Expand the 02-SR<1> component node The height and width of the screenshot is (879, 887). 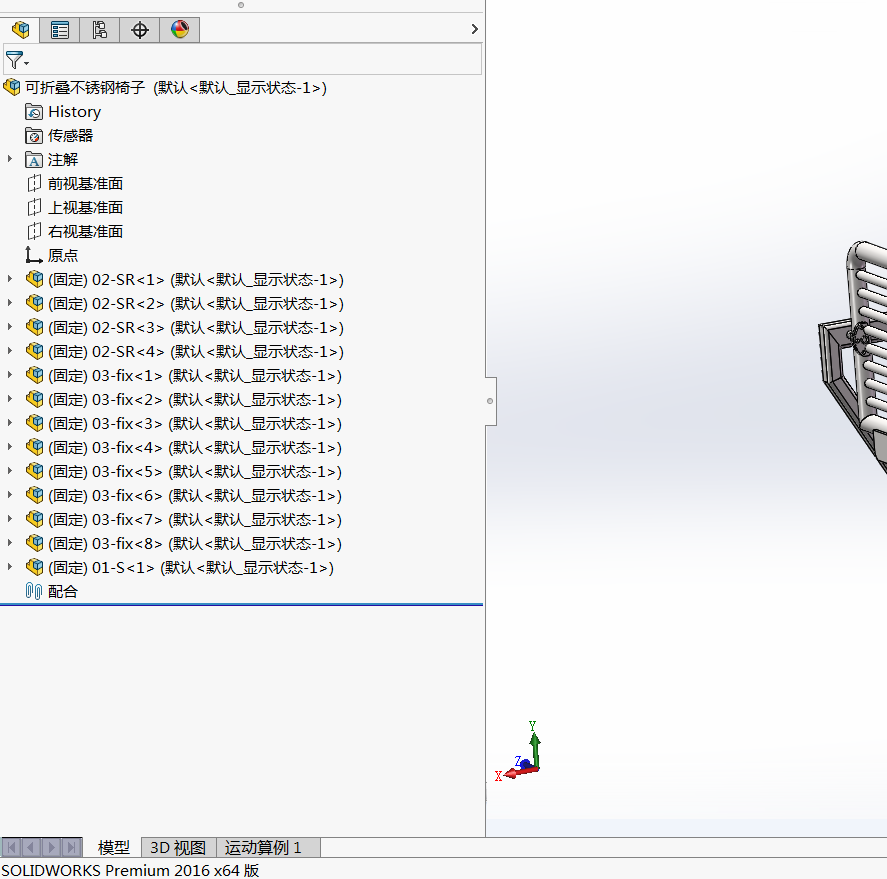coord(10,279)
